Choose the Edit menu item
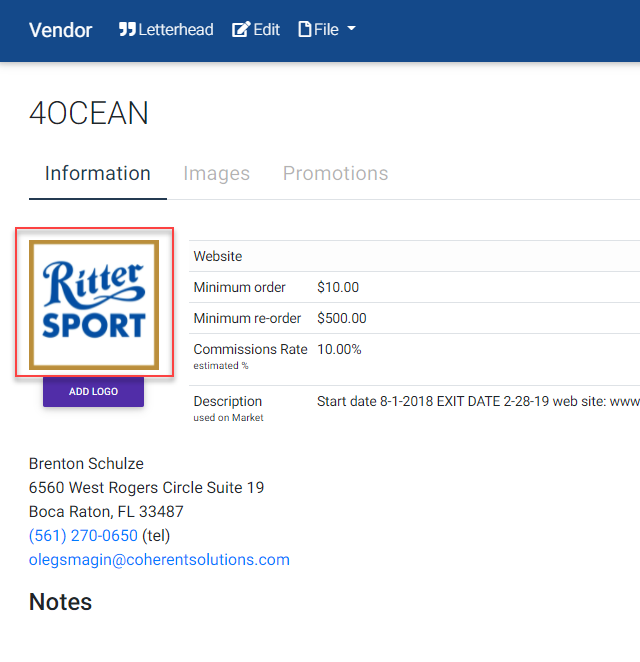The height and width of the screenshot is (662, 640). pos(256,30)
